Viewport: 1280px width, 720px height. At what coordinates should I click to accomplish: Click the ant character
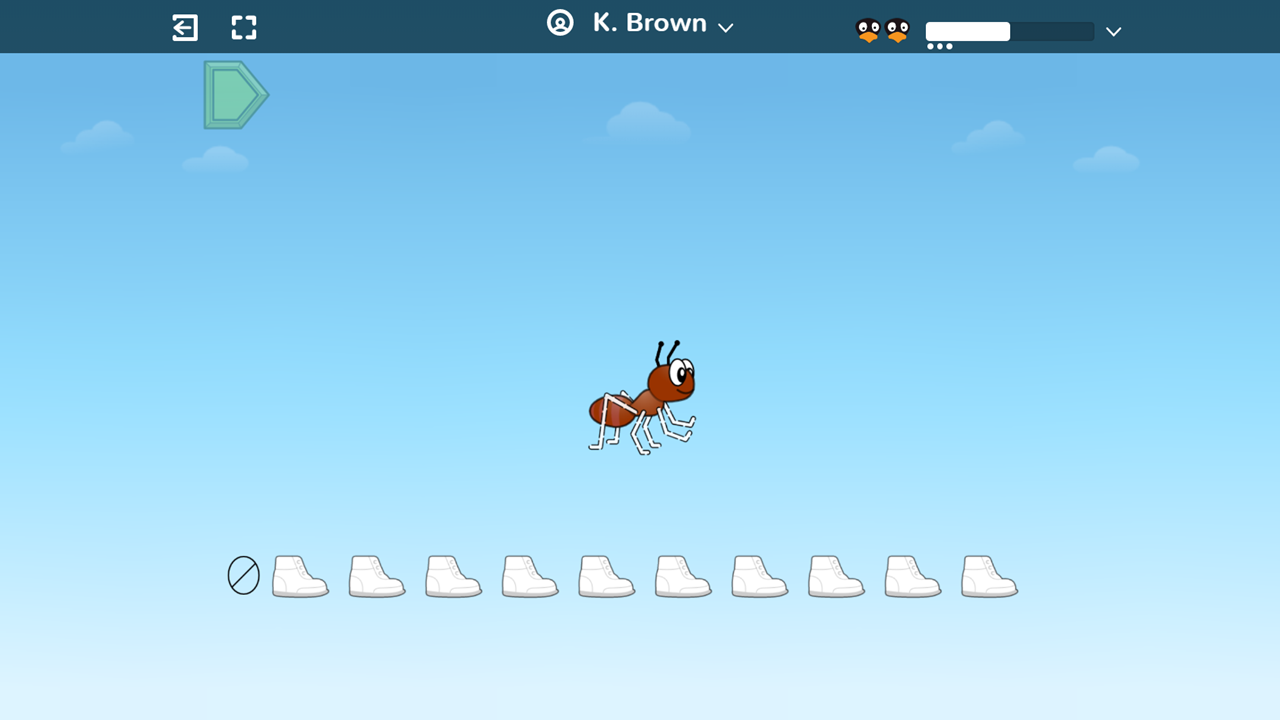tap(643, 398)
